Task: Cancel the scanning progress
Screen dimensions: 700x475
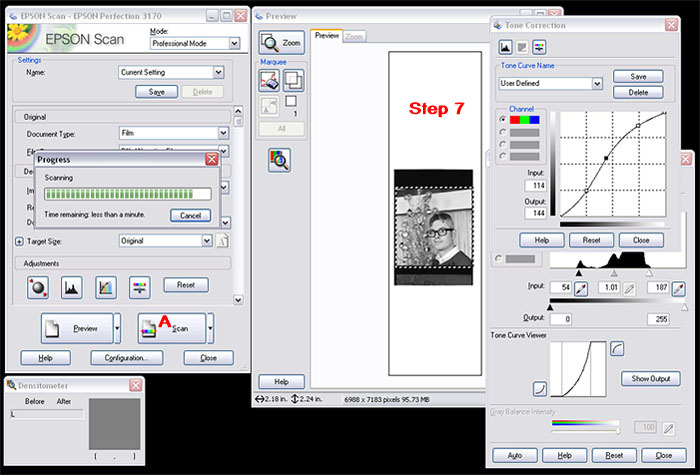Action: tap(191, 215)
